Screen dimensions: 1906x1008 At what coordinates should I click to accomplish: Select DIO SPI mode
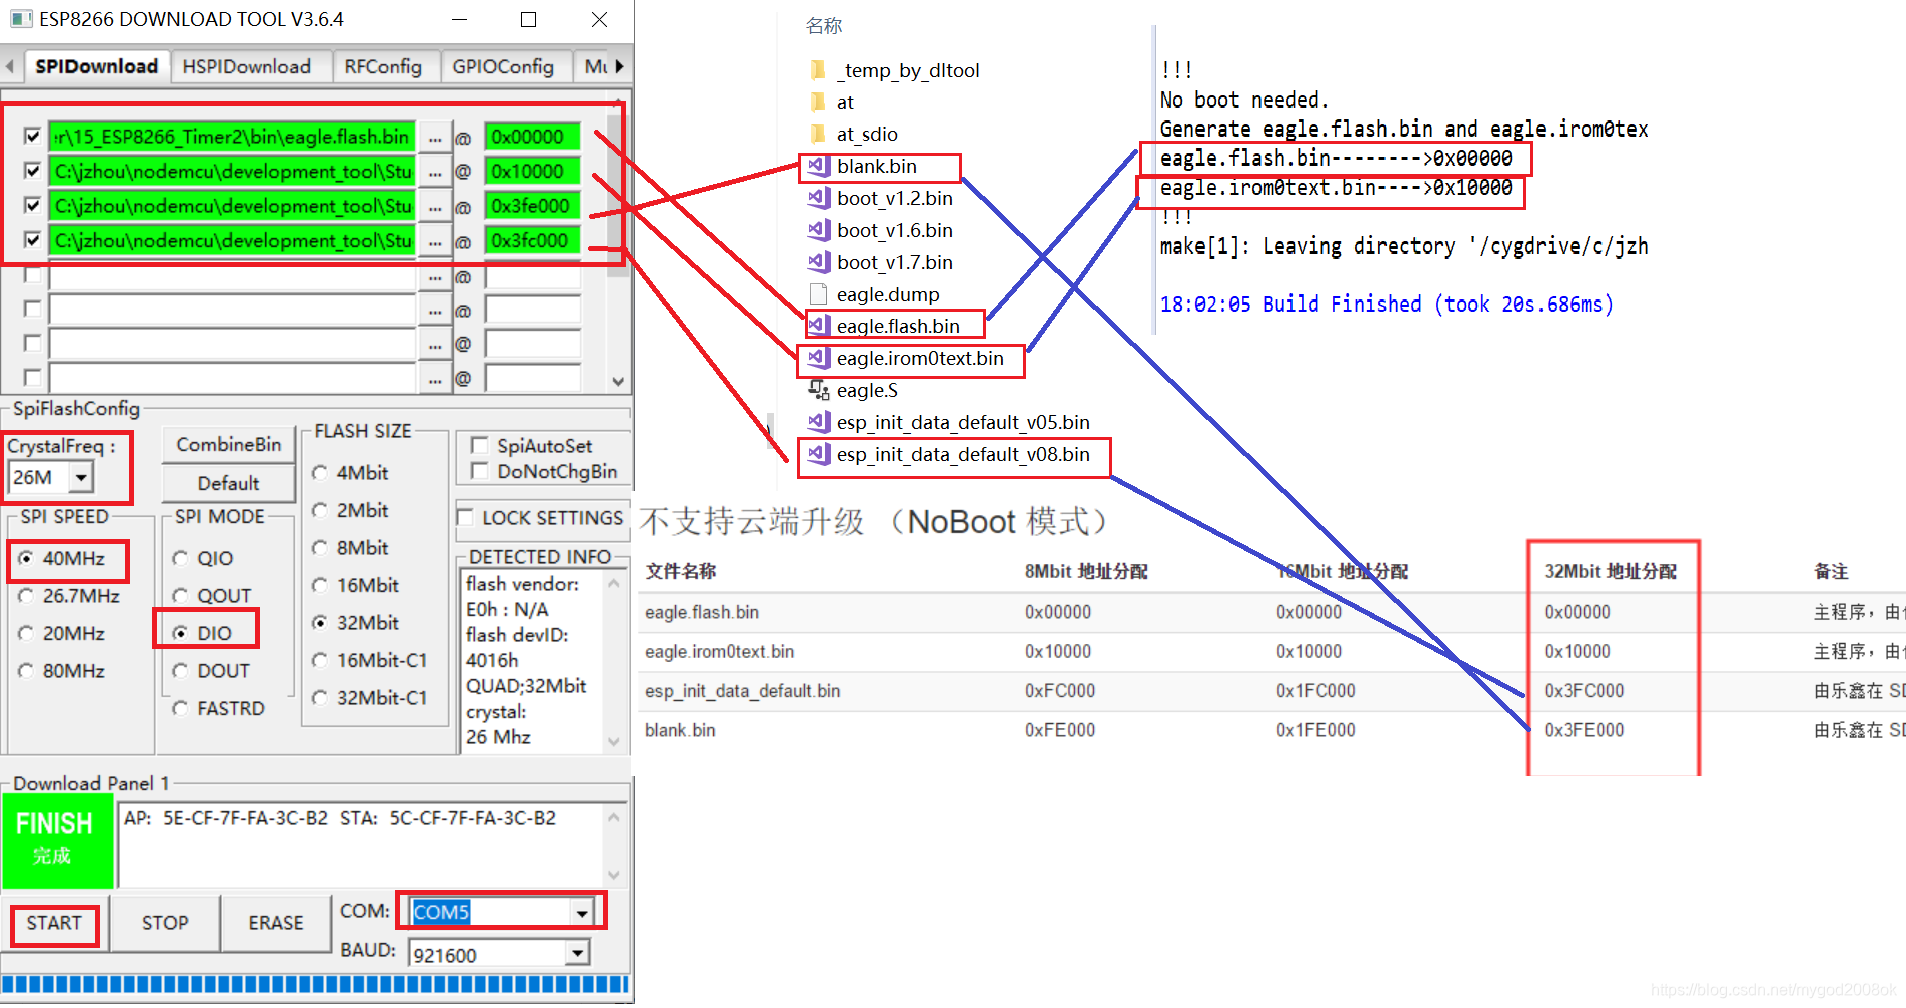pos(180,633)
